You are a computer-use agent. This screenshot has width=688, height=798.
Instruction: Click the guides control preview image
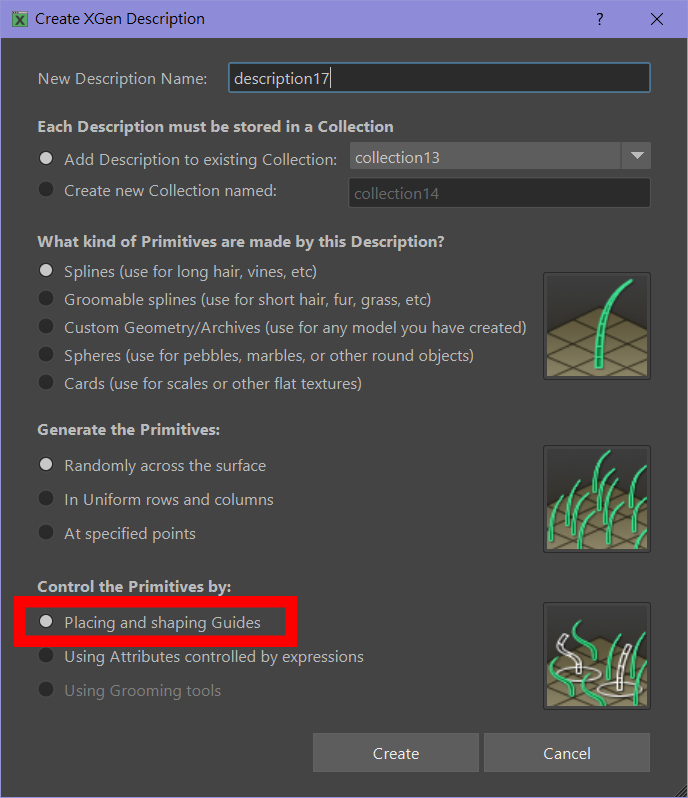tap(596, 655)
